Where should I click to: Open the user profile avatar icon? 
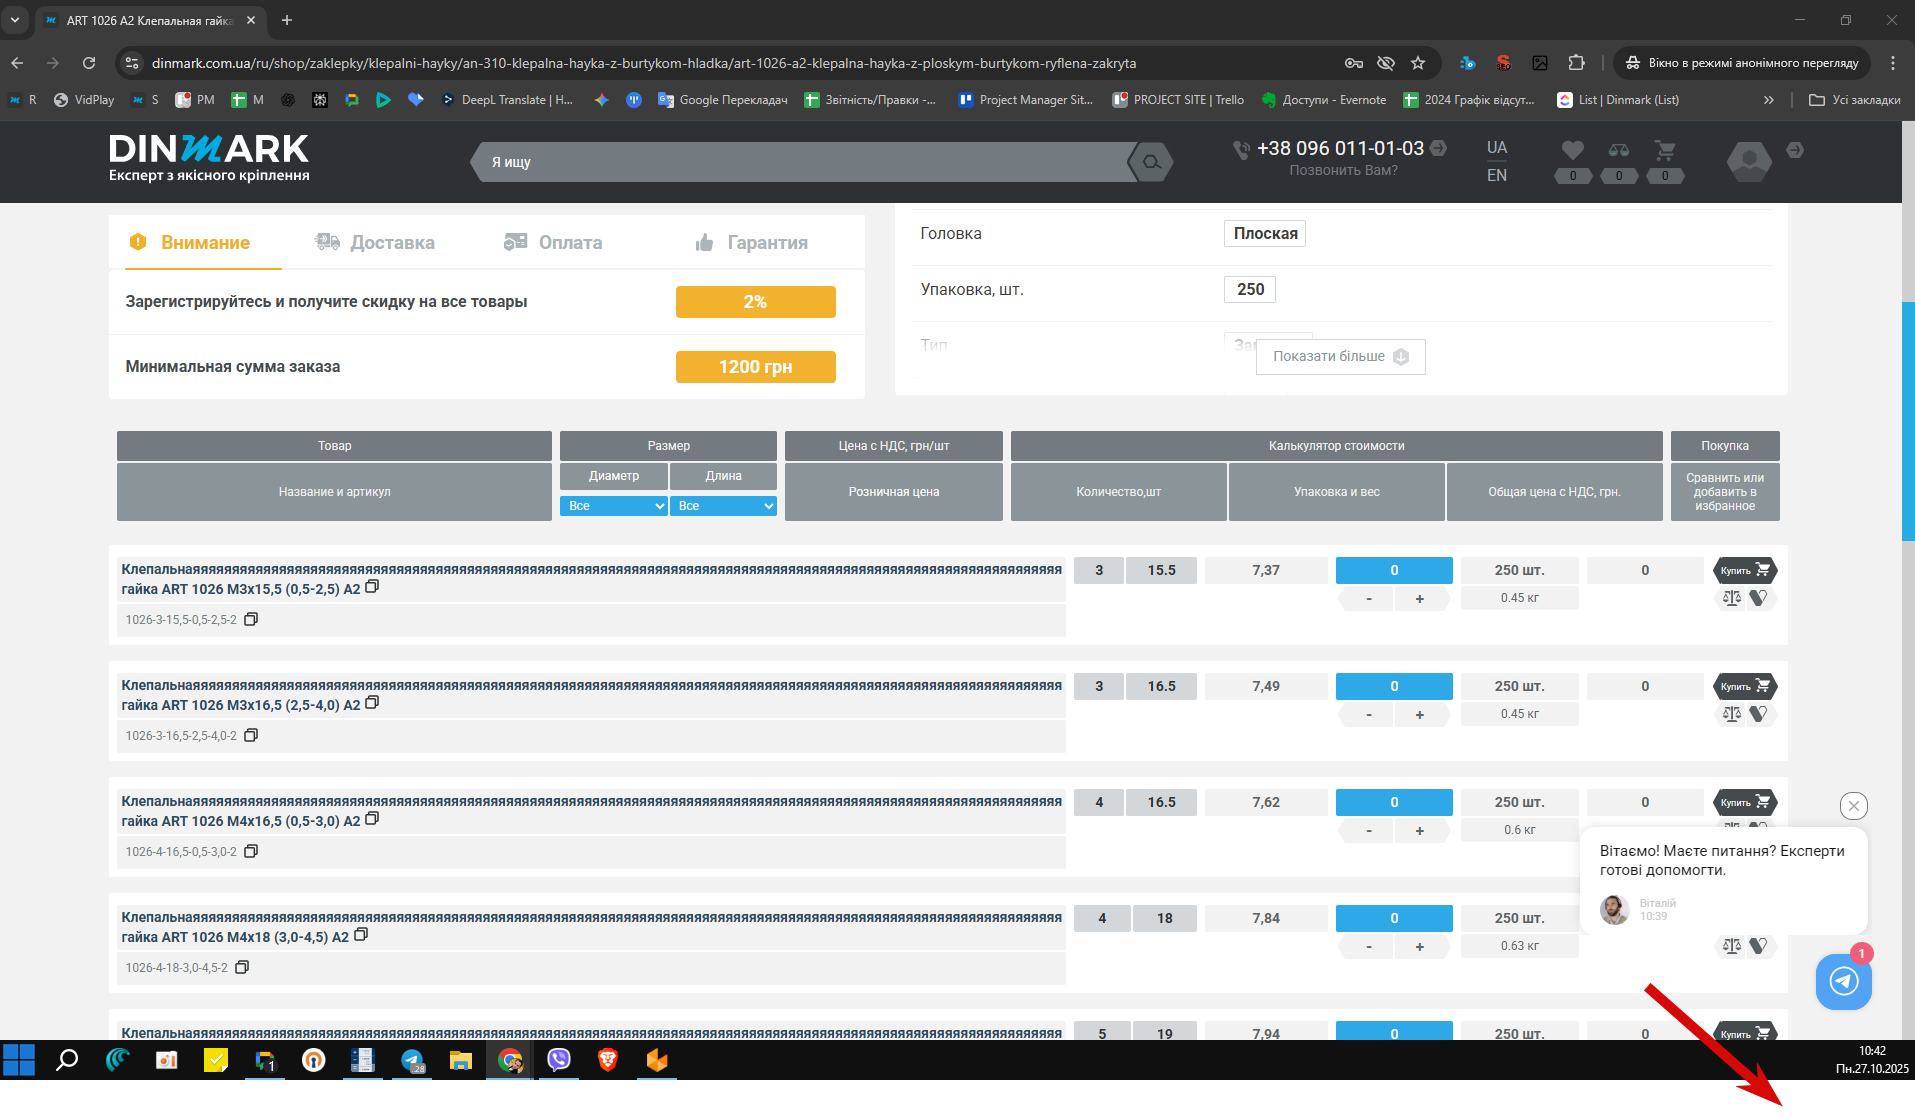pyautogui.click(x=1749, y=160)
